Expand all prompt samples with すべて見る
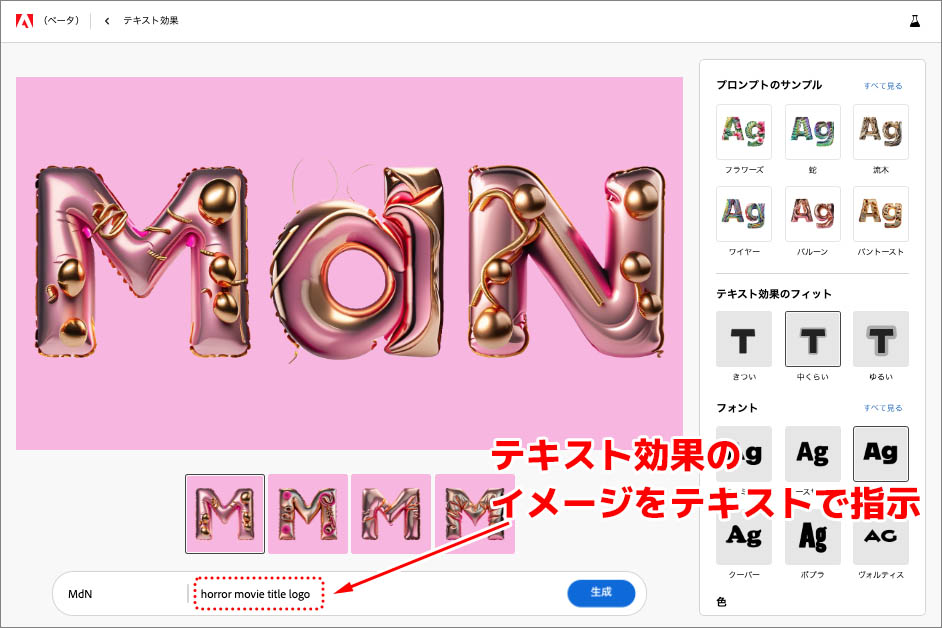The height and width of the screenshot is (628, 942). [883, 86]
